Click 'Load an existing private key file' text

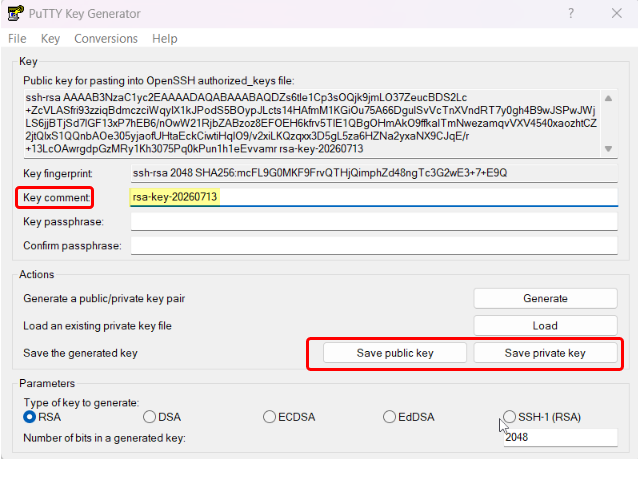(x=97, y=326)
